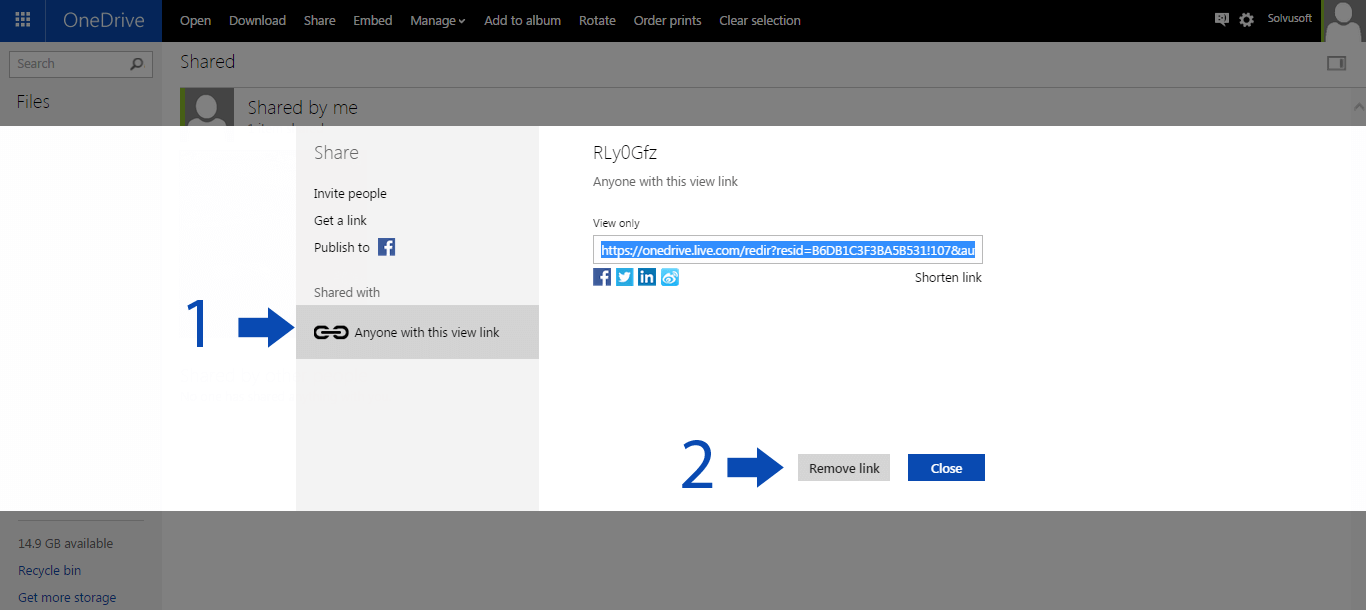Toggle the details pane icon
1366x610 pixels.
1336,63
